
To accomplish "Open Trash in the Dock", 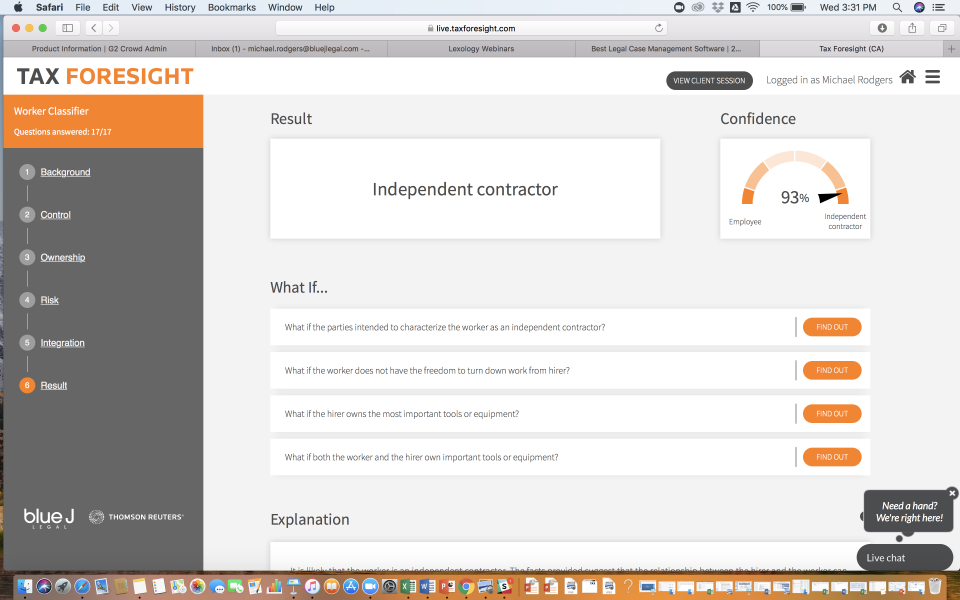I will (x=934, y=585).
